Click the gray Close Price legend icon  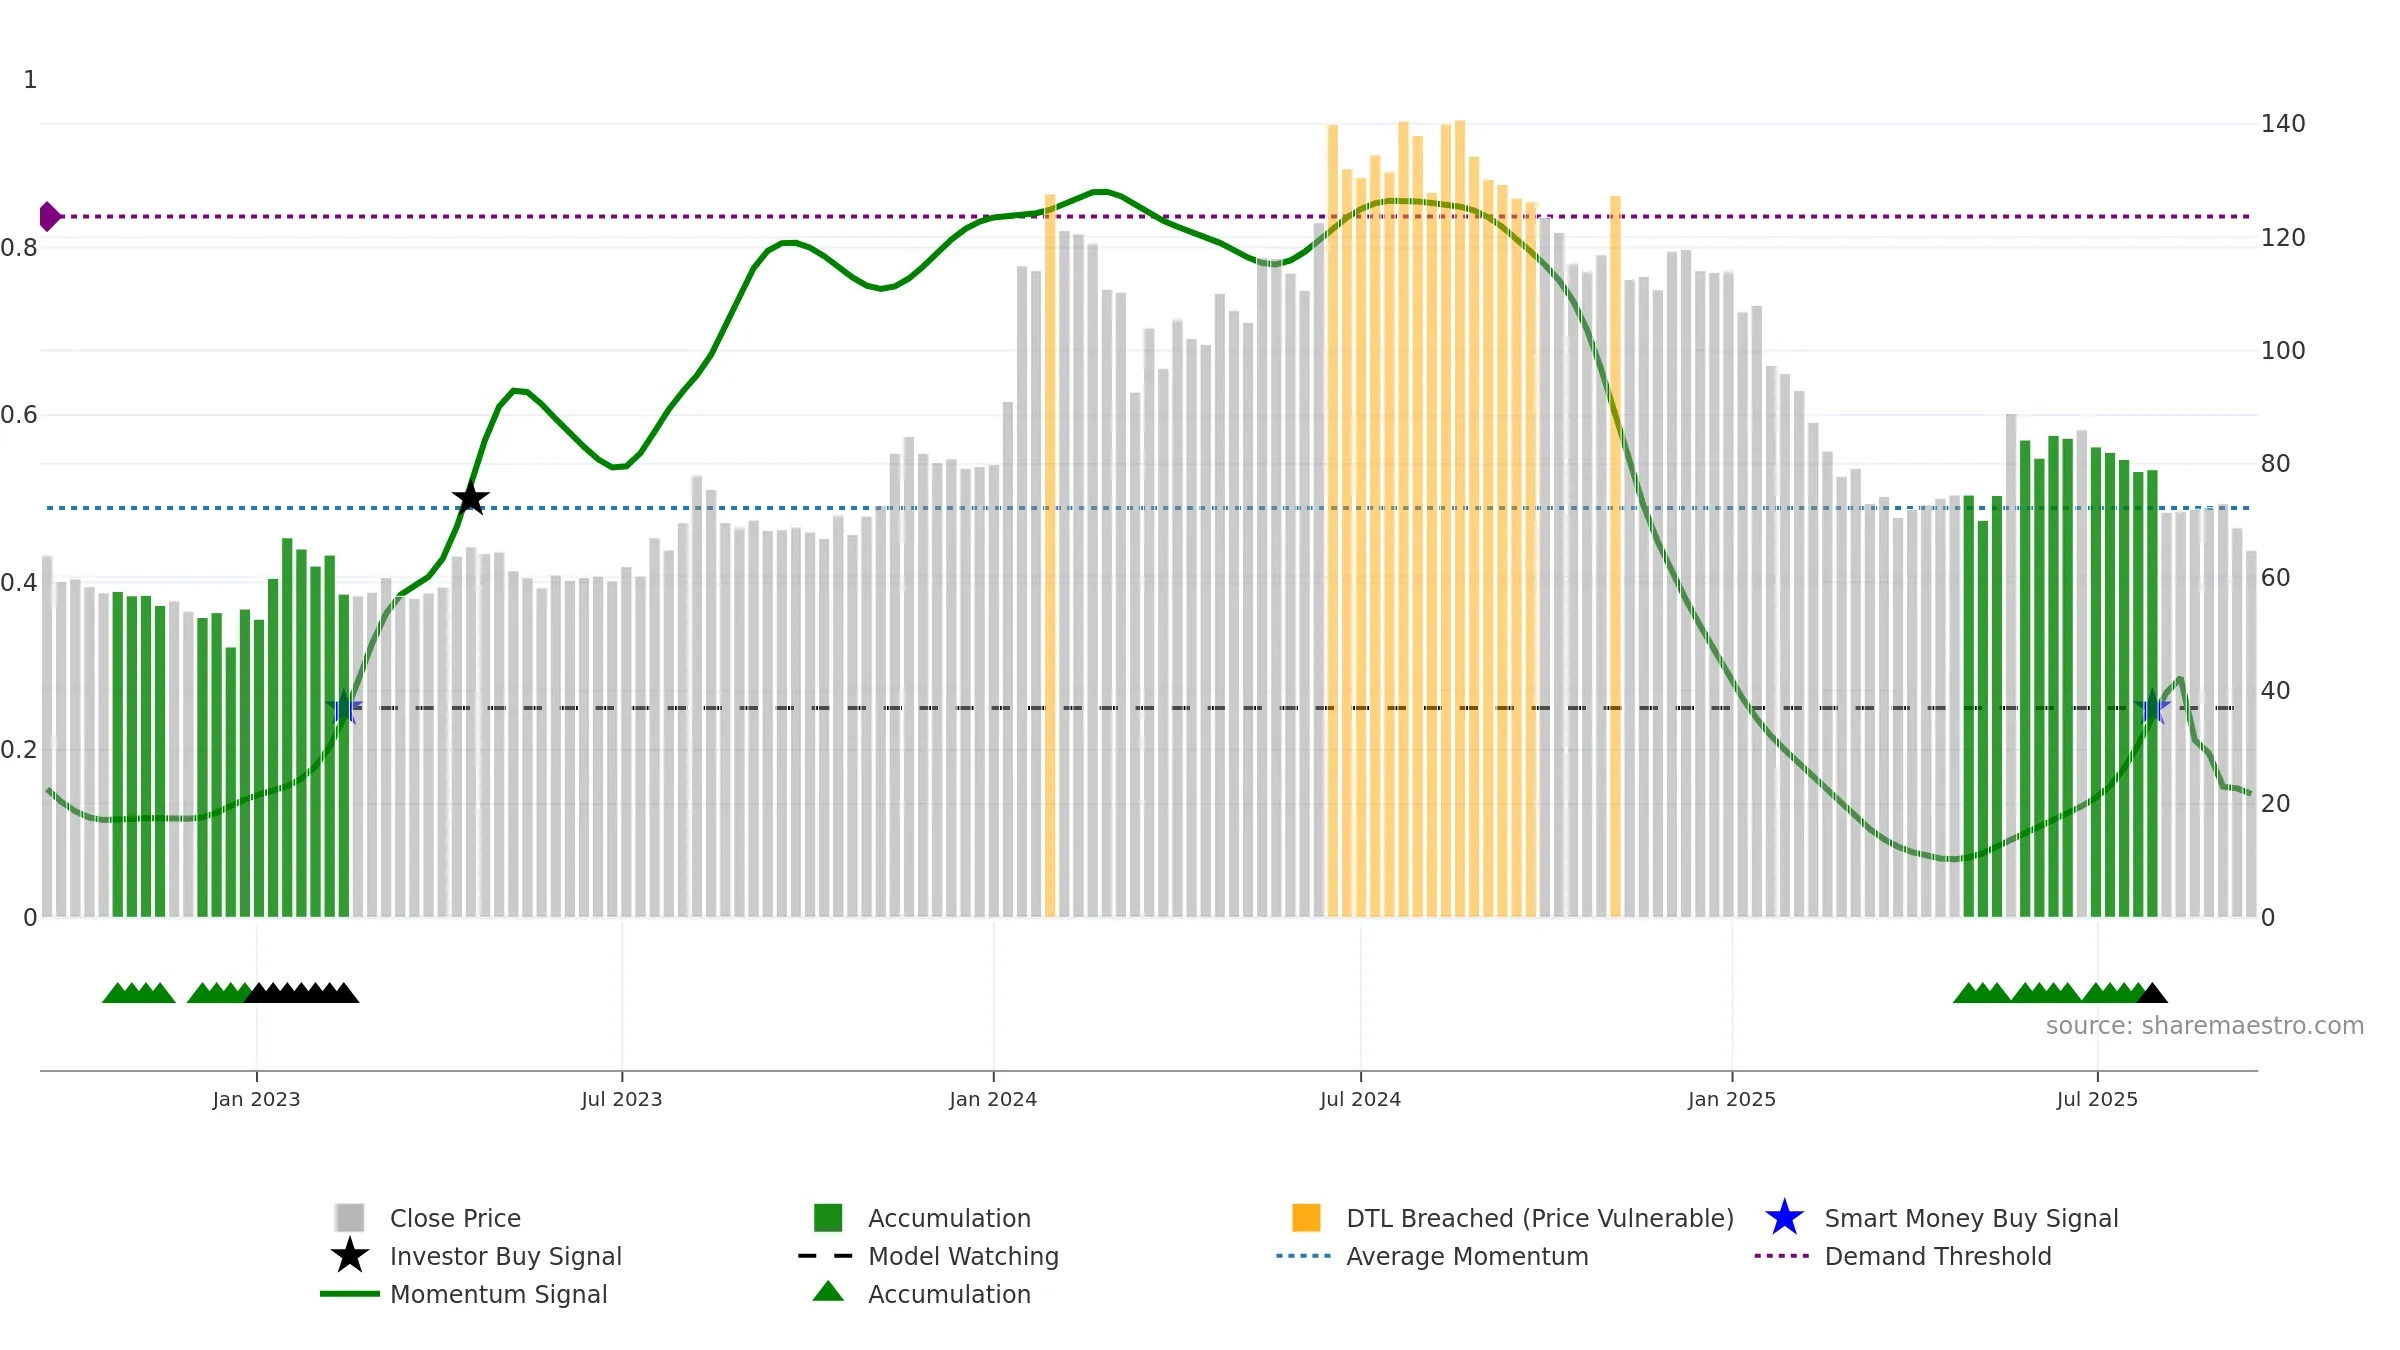(350, 1218)
